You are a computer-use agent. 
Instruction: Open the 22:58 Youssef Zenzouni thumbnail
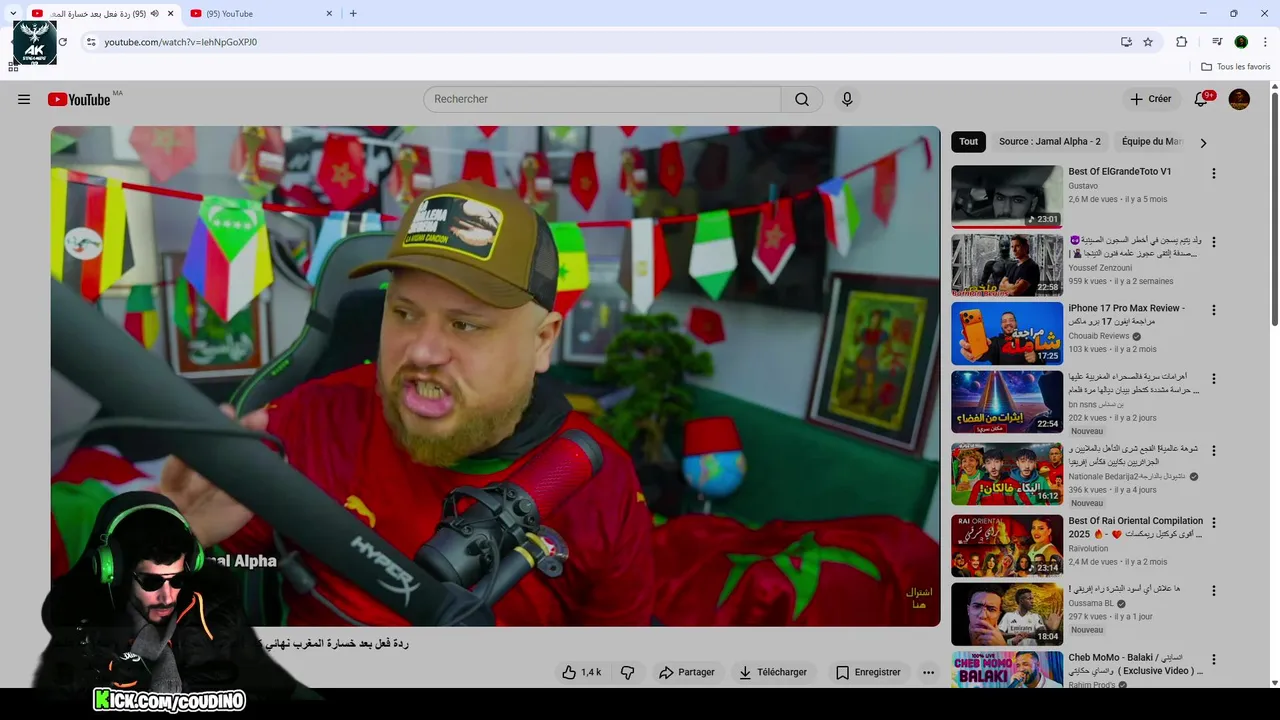(1007, 265)
